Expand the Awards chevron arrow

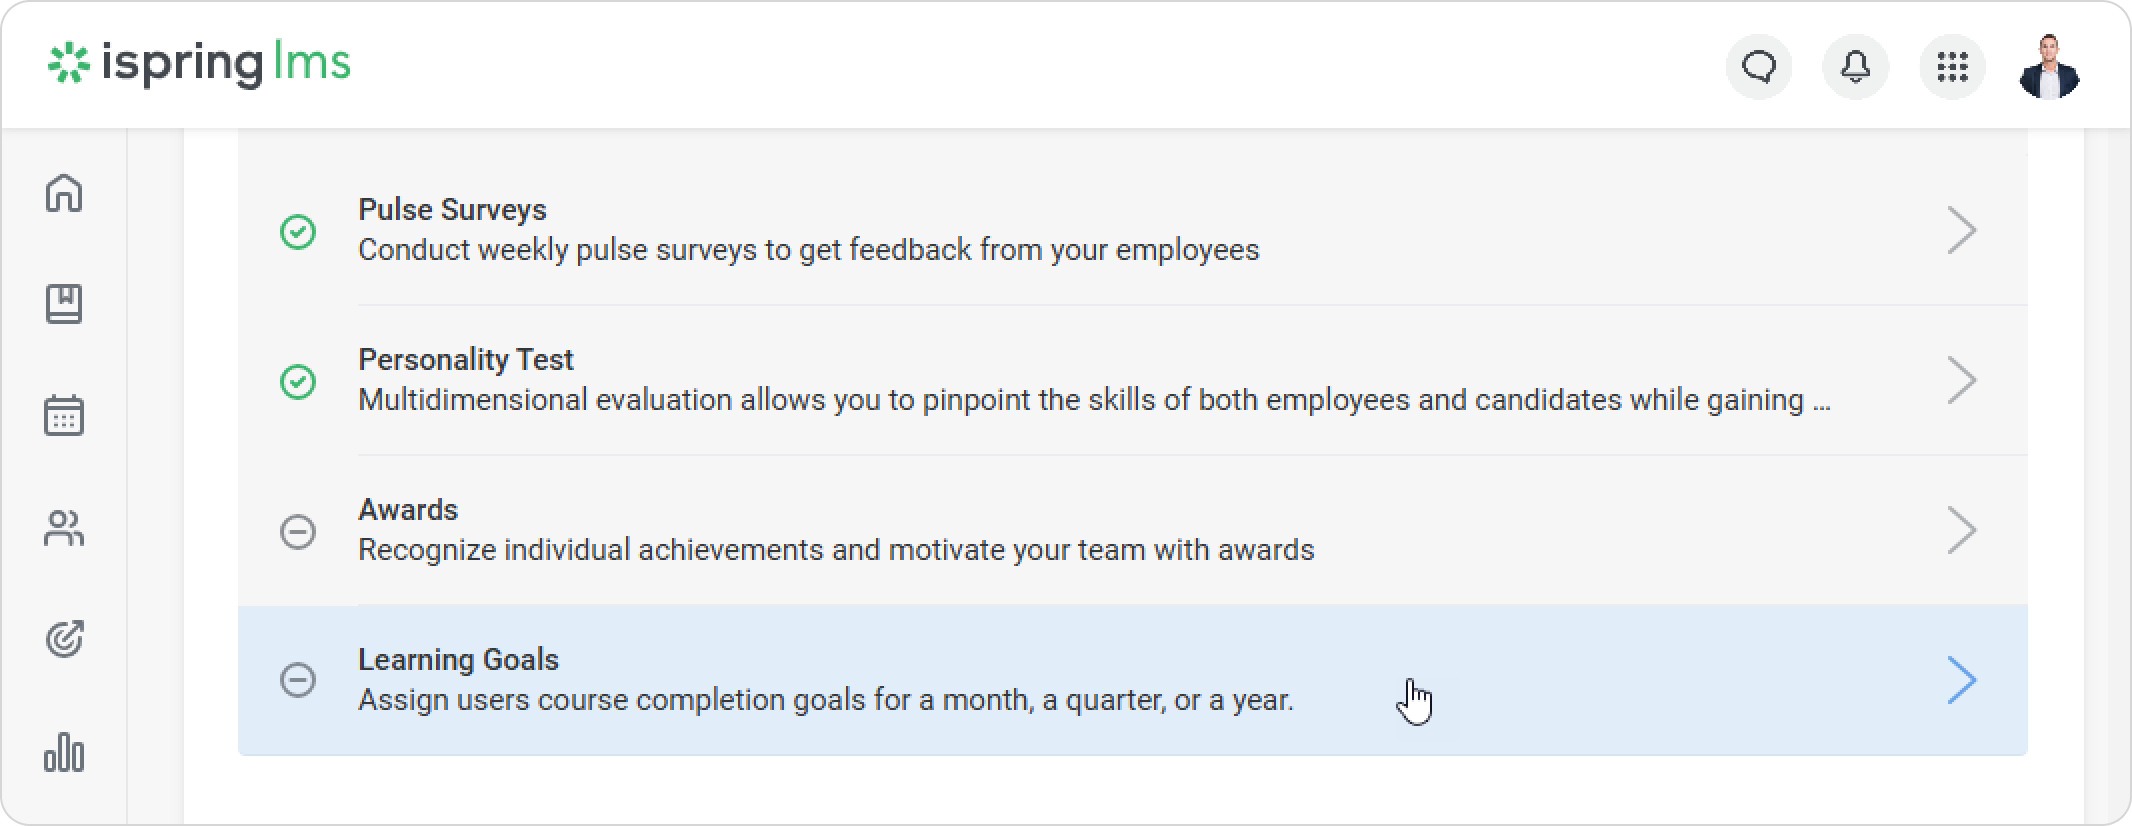pos(1961,530)
